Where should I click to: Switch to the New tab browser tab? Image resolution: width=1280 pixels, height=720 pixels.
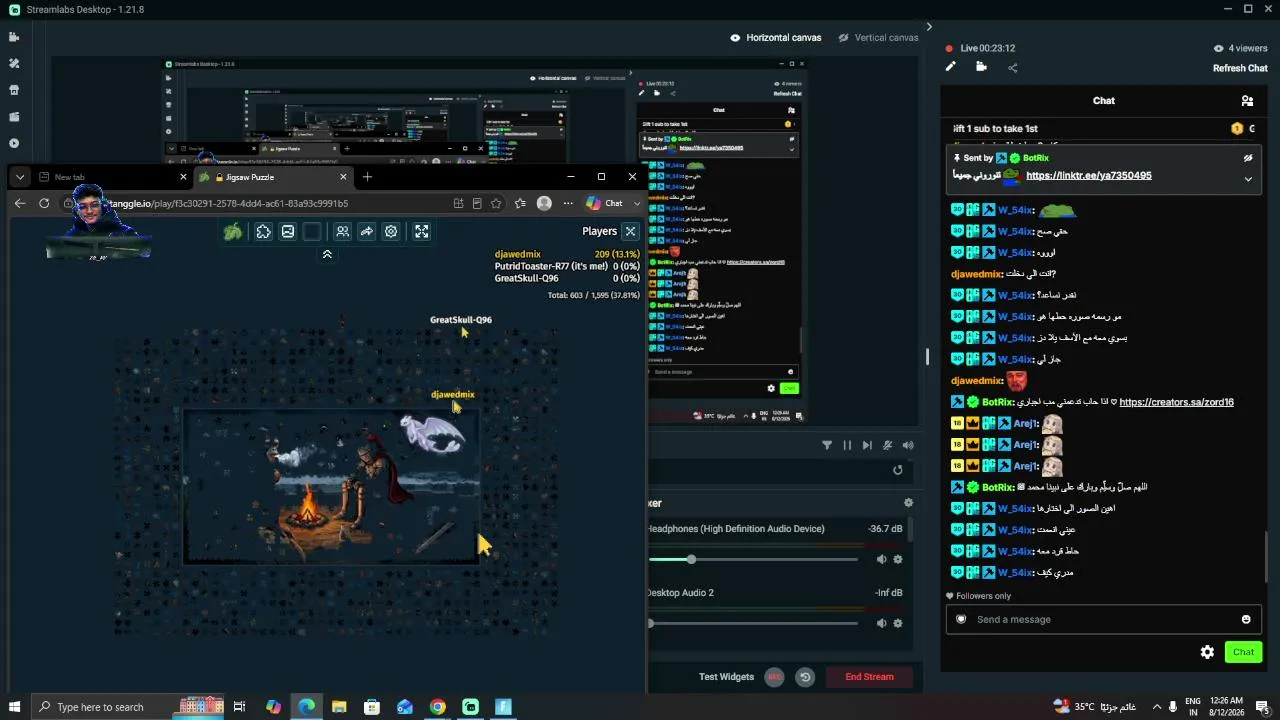tap(110, 177)
